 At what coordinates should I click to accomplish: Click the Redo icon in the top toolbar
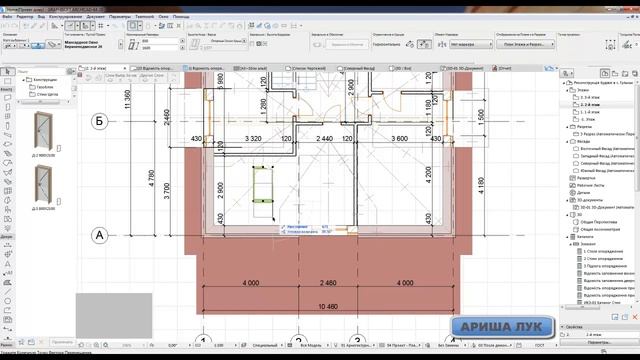[x=15, y=26]
